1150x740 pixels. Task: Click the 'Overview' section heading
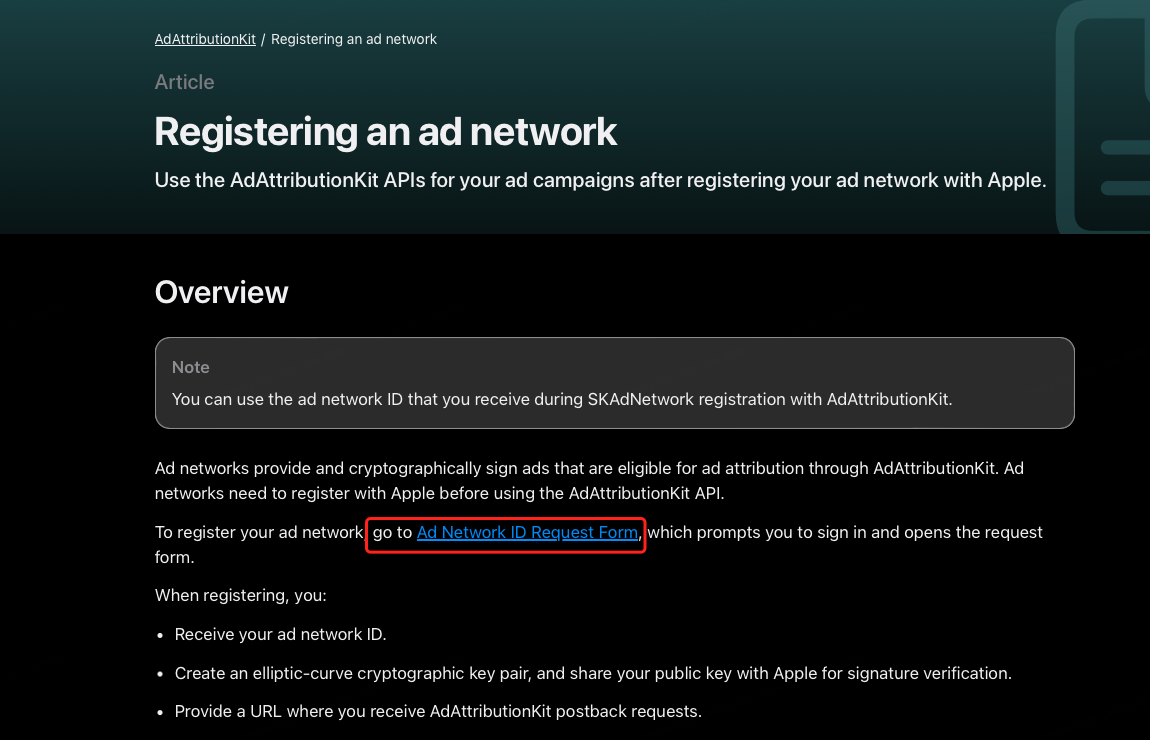click(x=221, y=293)
